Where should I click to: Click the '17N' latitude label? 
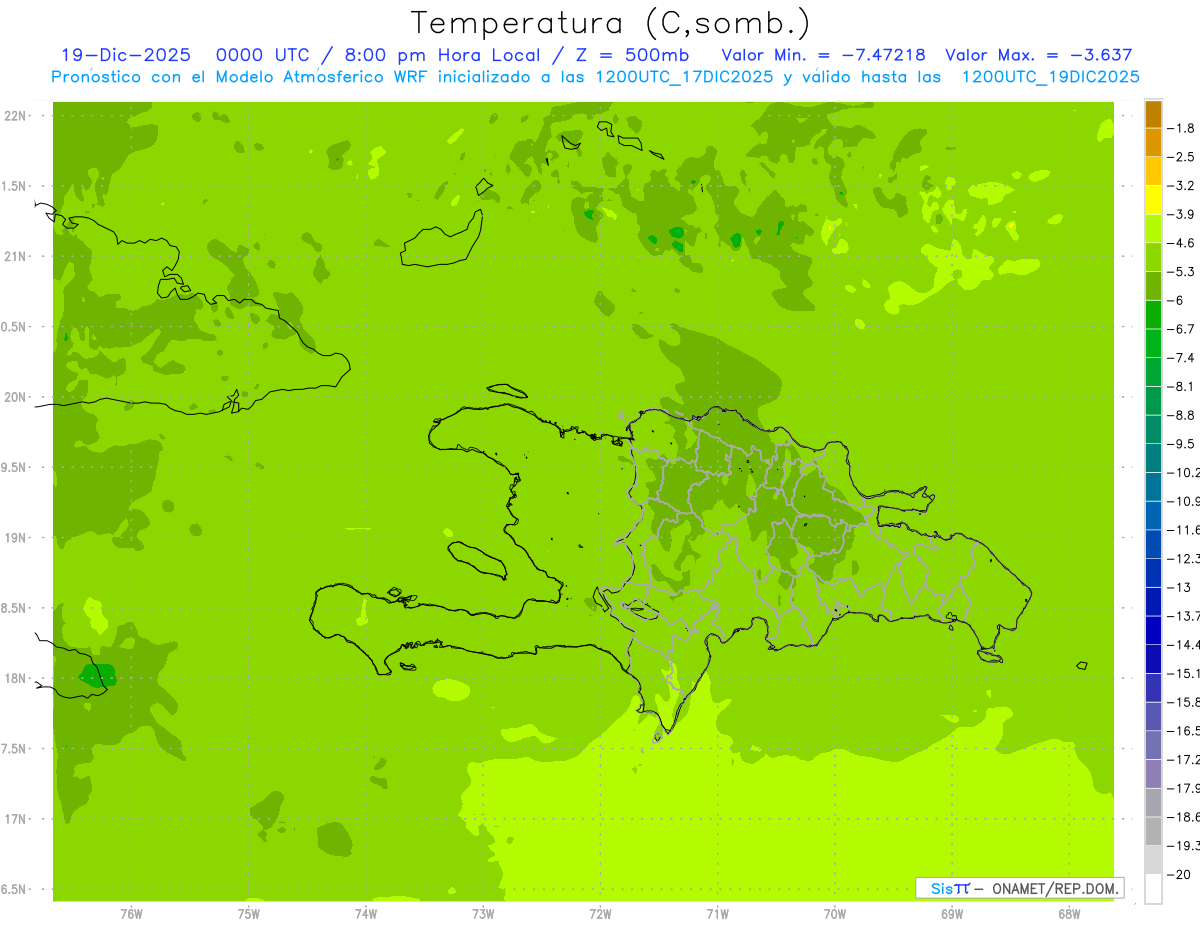click(x=15, y=819)
